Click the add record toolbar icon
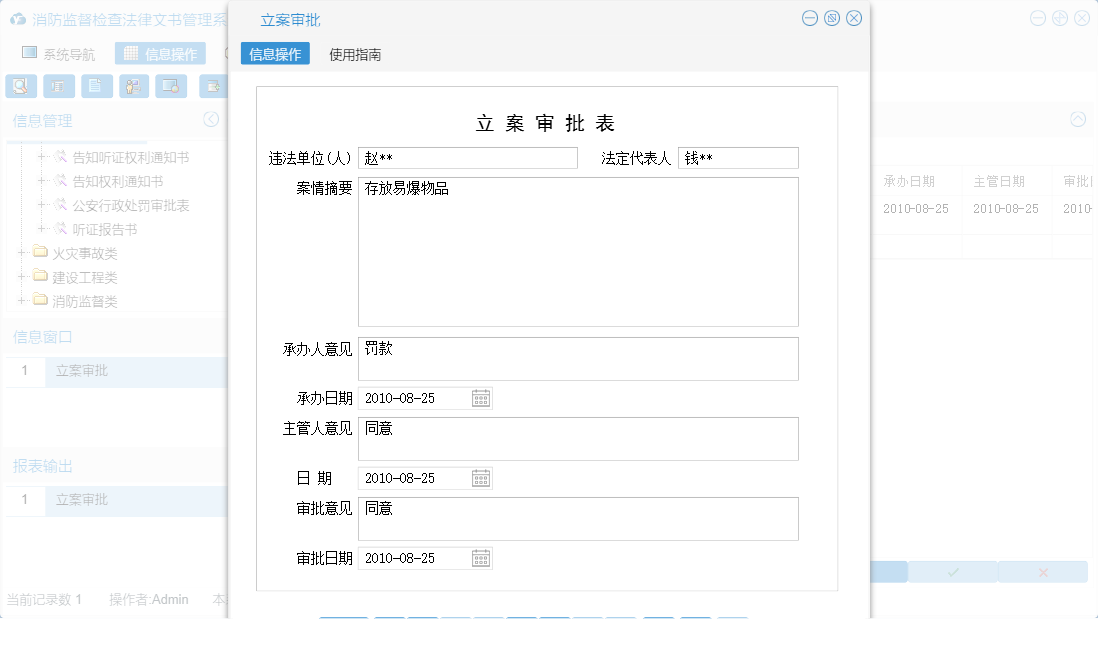 [212, 86]
